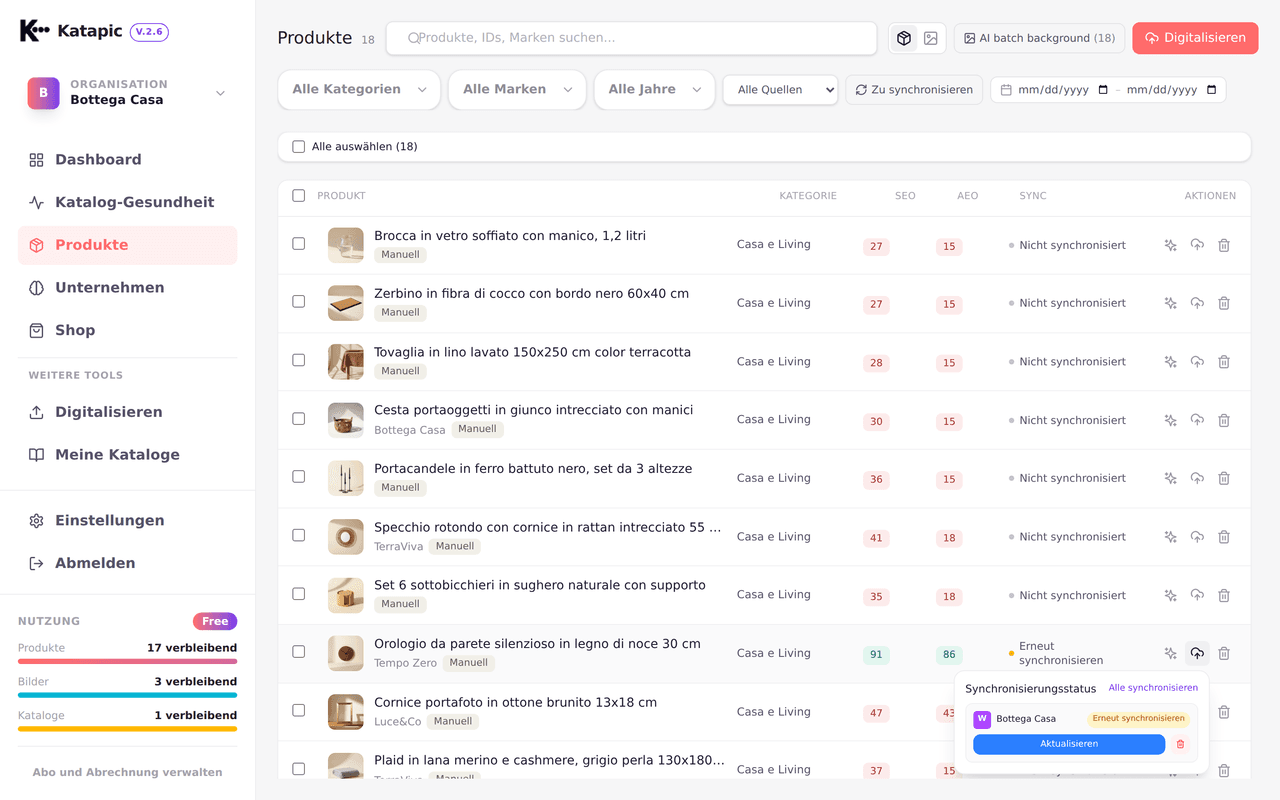
Task: Open Meine Kataloge
Action: tap(127, 455)
